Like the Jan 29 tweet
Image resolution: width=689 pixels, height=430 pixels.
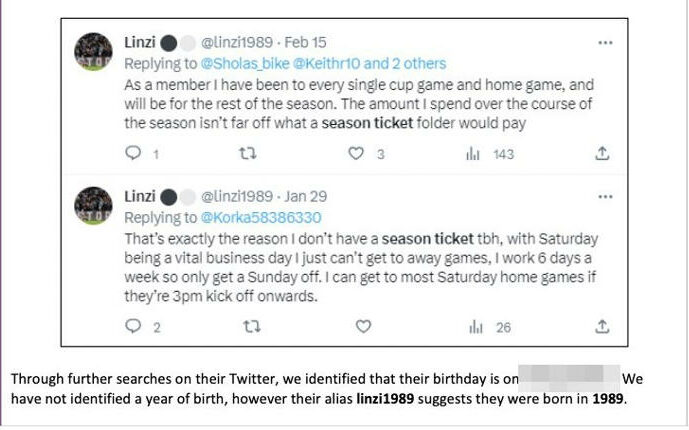click(x=364, y=326)
